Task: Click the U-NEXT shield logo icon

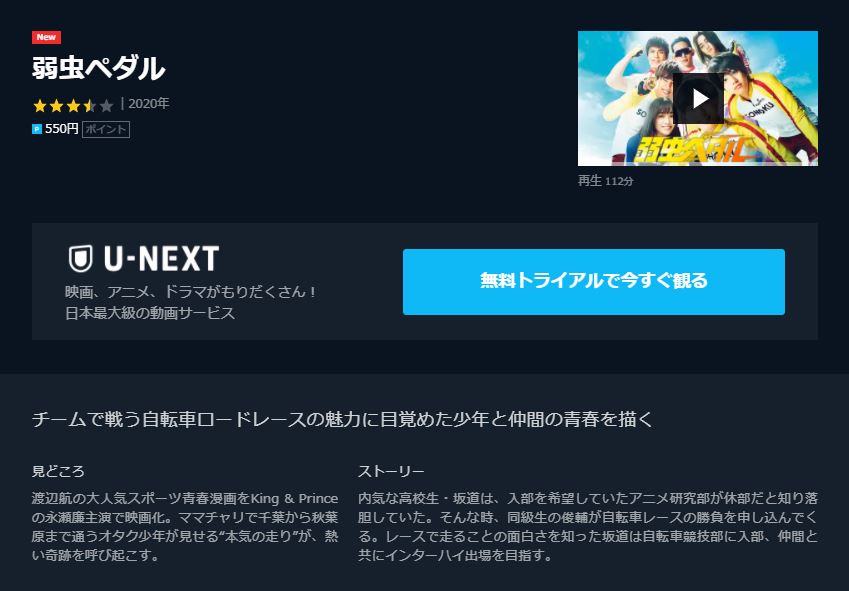Action: pos(81,259)
